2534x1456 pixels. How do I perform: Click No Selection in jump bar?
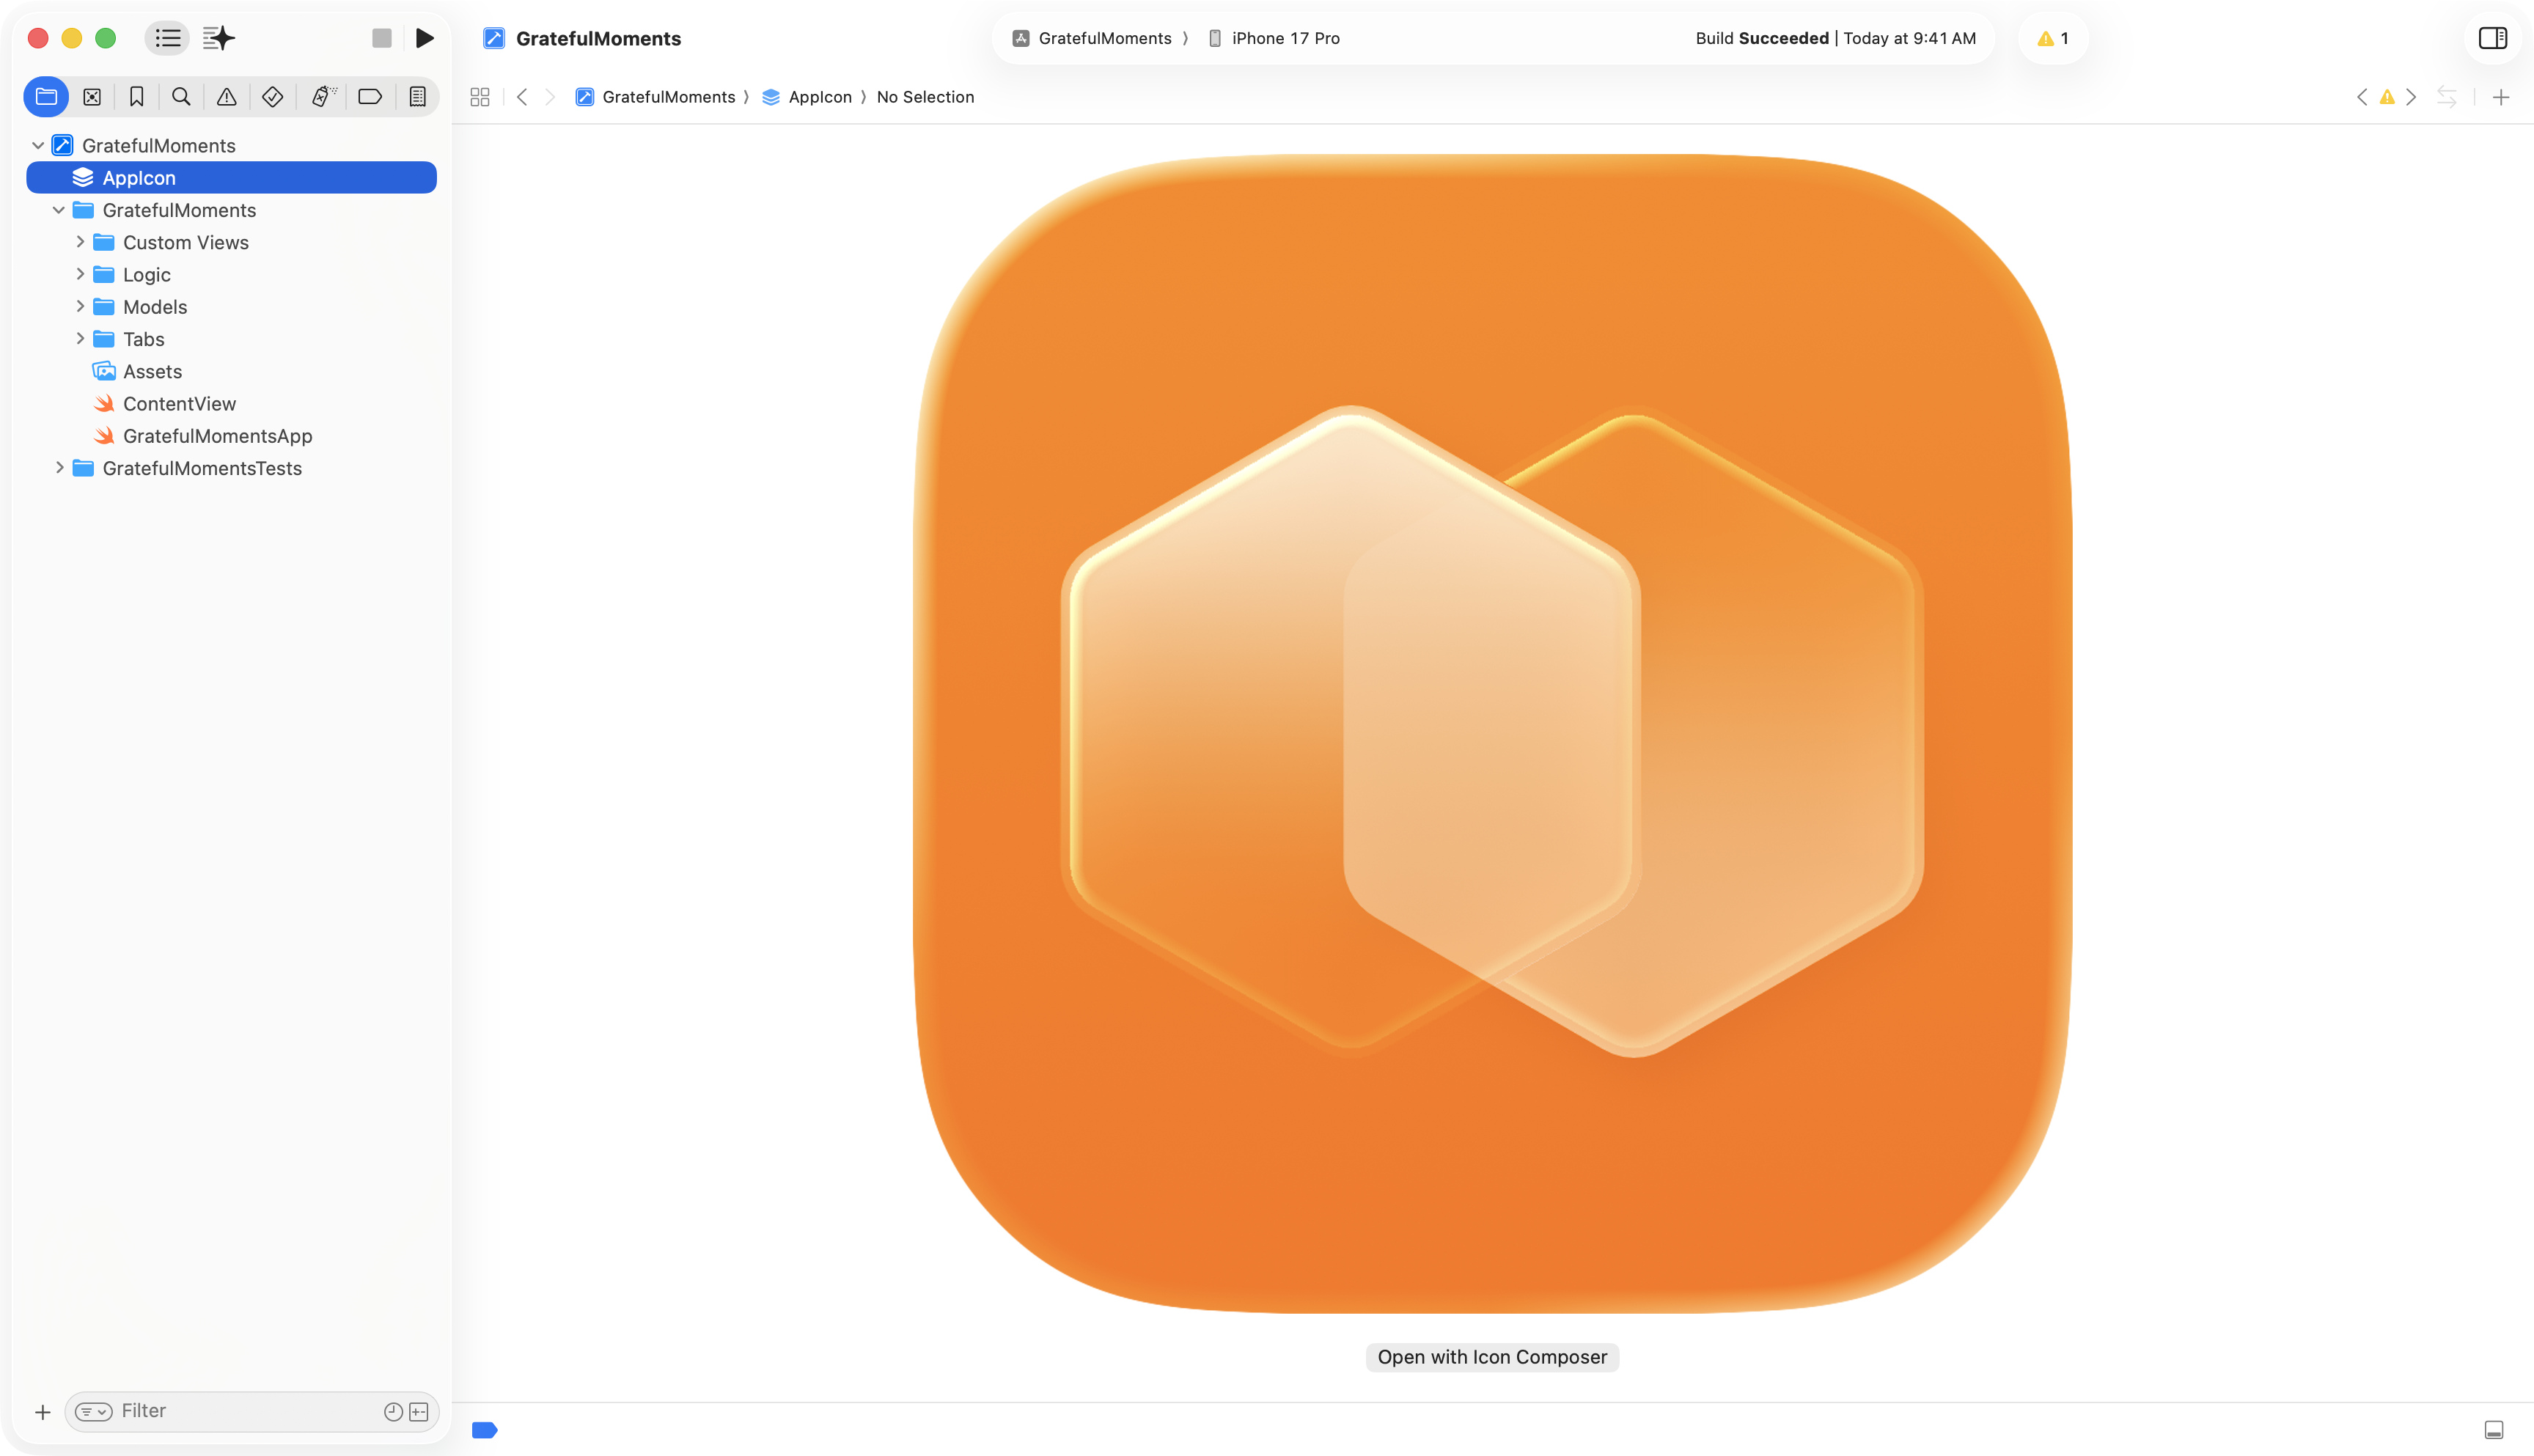point(925,97)
